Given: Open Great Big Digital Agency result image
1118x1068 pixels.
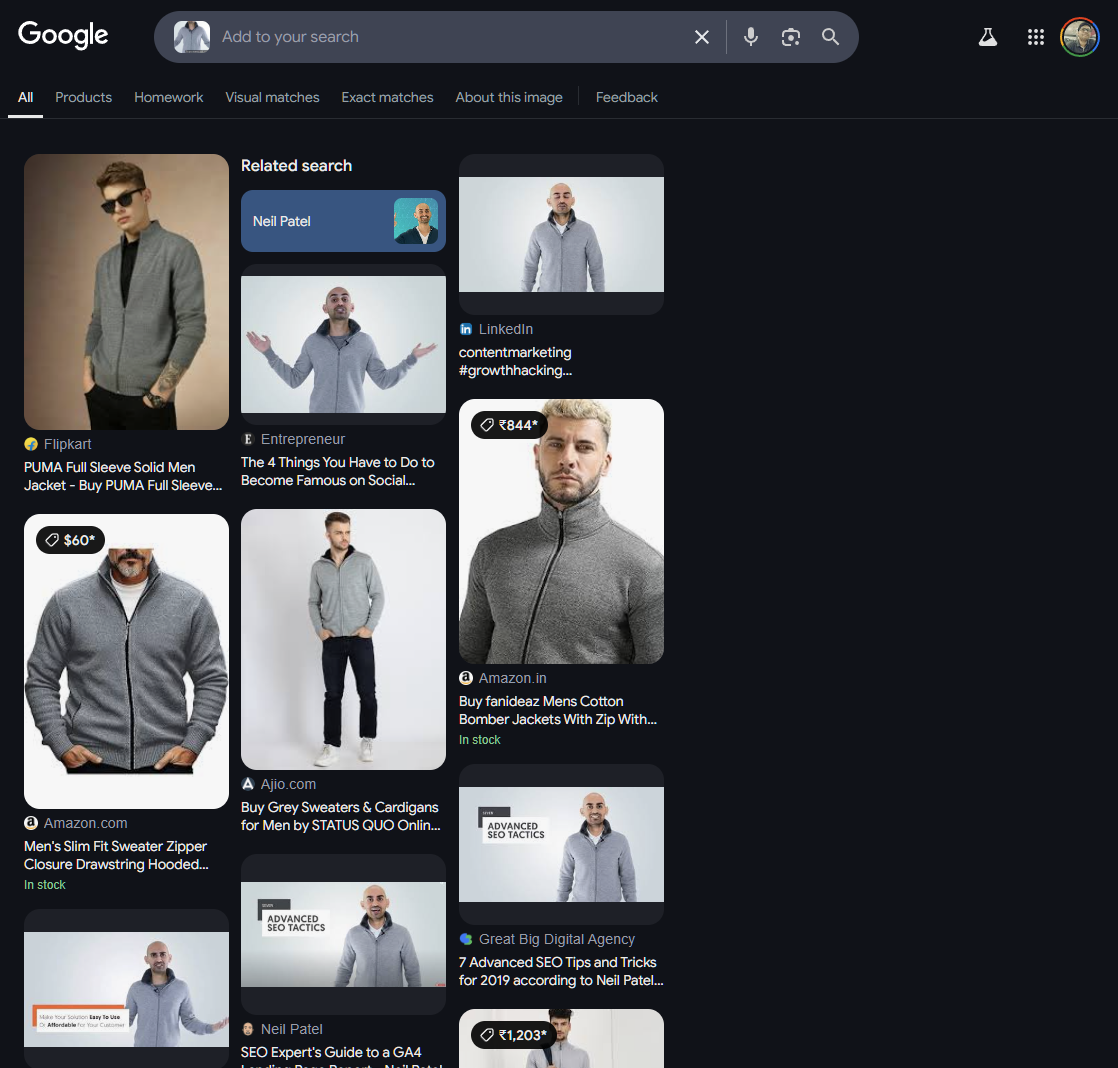Looking at the screenshot, I should (561, 844).
